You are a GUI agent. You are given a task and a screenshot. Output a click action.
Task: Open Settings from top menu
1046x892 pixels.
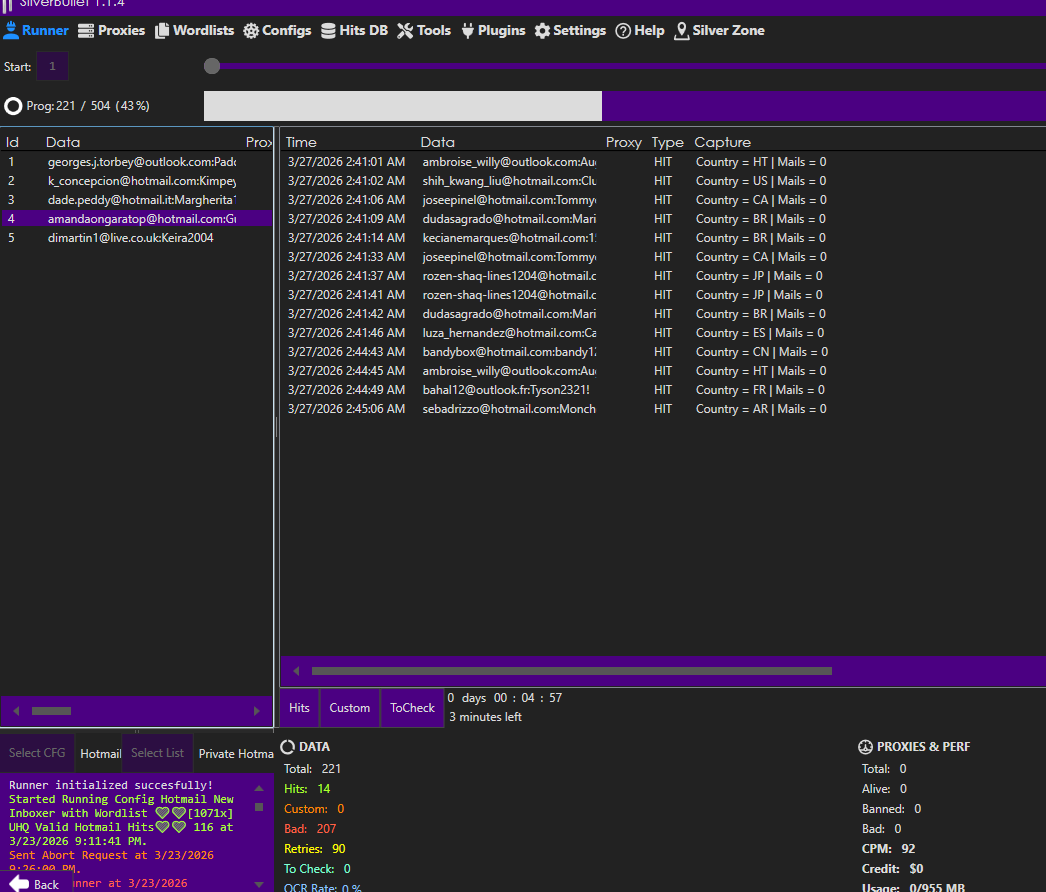(x=570, y=31)
